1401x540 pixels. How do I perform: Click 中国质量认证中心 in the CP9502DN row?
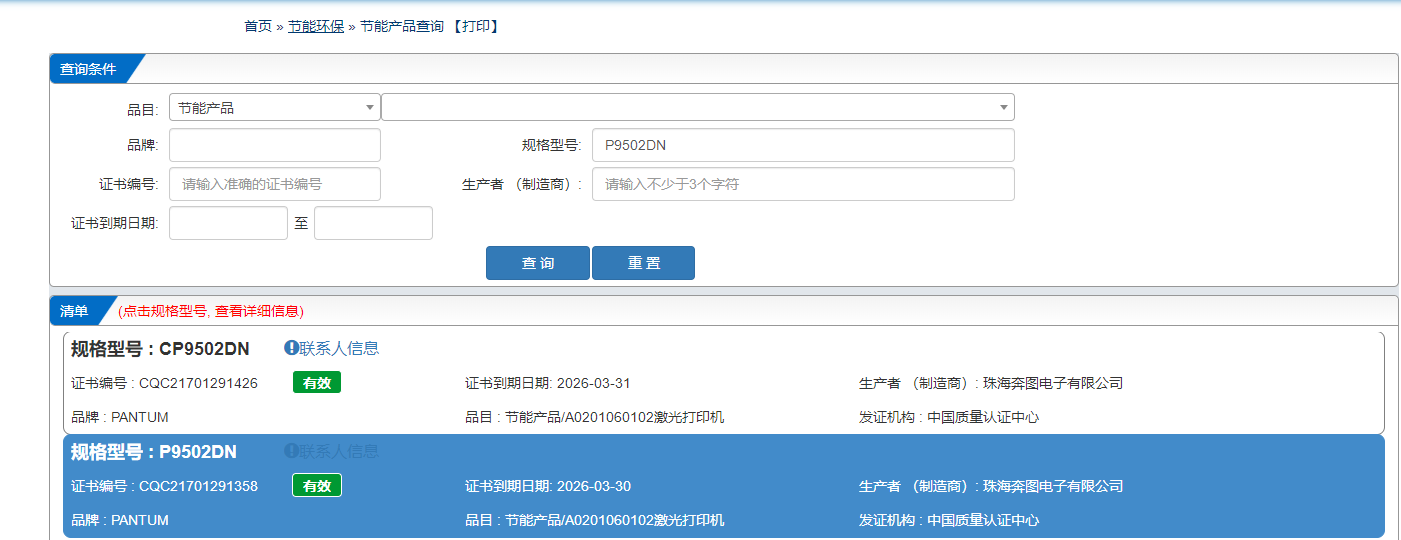click(x=983, y=417)
